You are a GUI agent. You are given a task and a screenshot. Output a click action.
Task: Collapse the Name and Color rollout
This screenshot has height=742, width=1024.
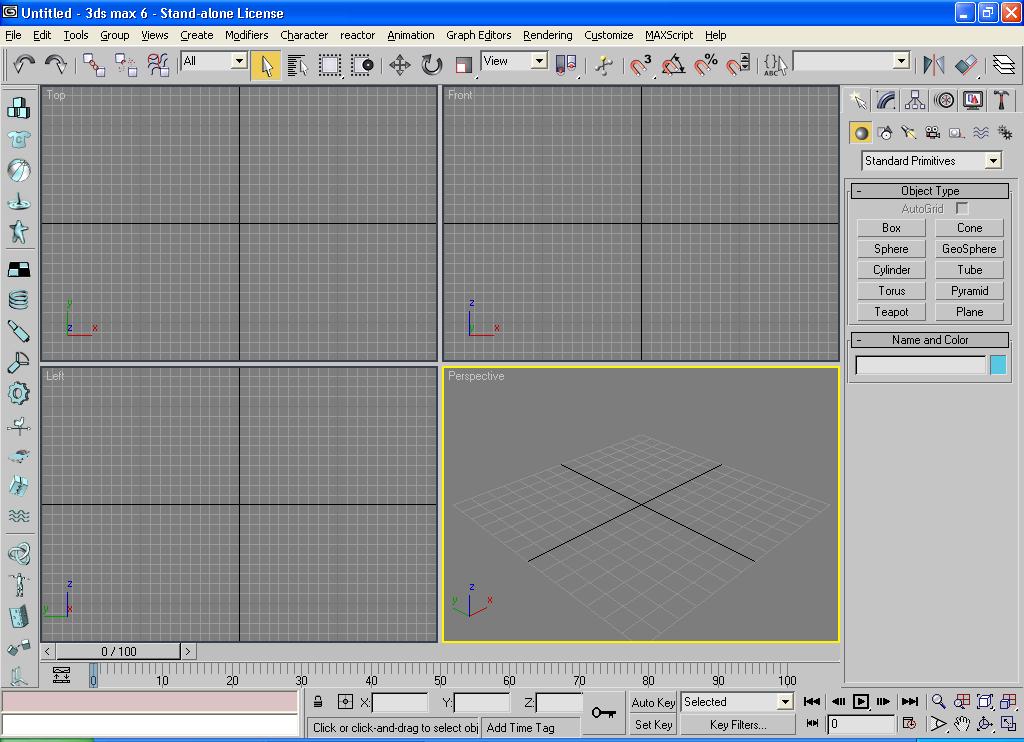[x=930, y=340]
